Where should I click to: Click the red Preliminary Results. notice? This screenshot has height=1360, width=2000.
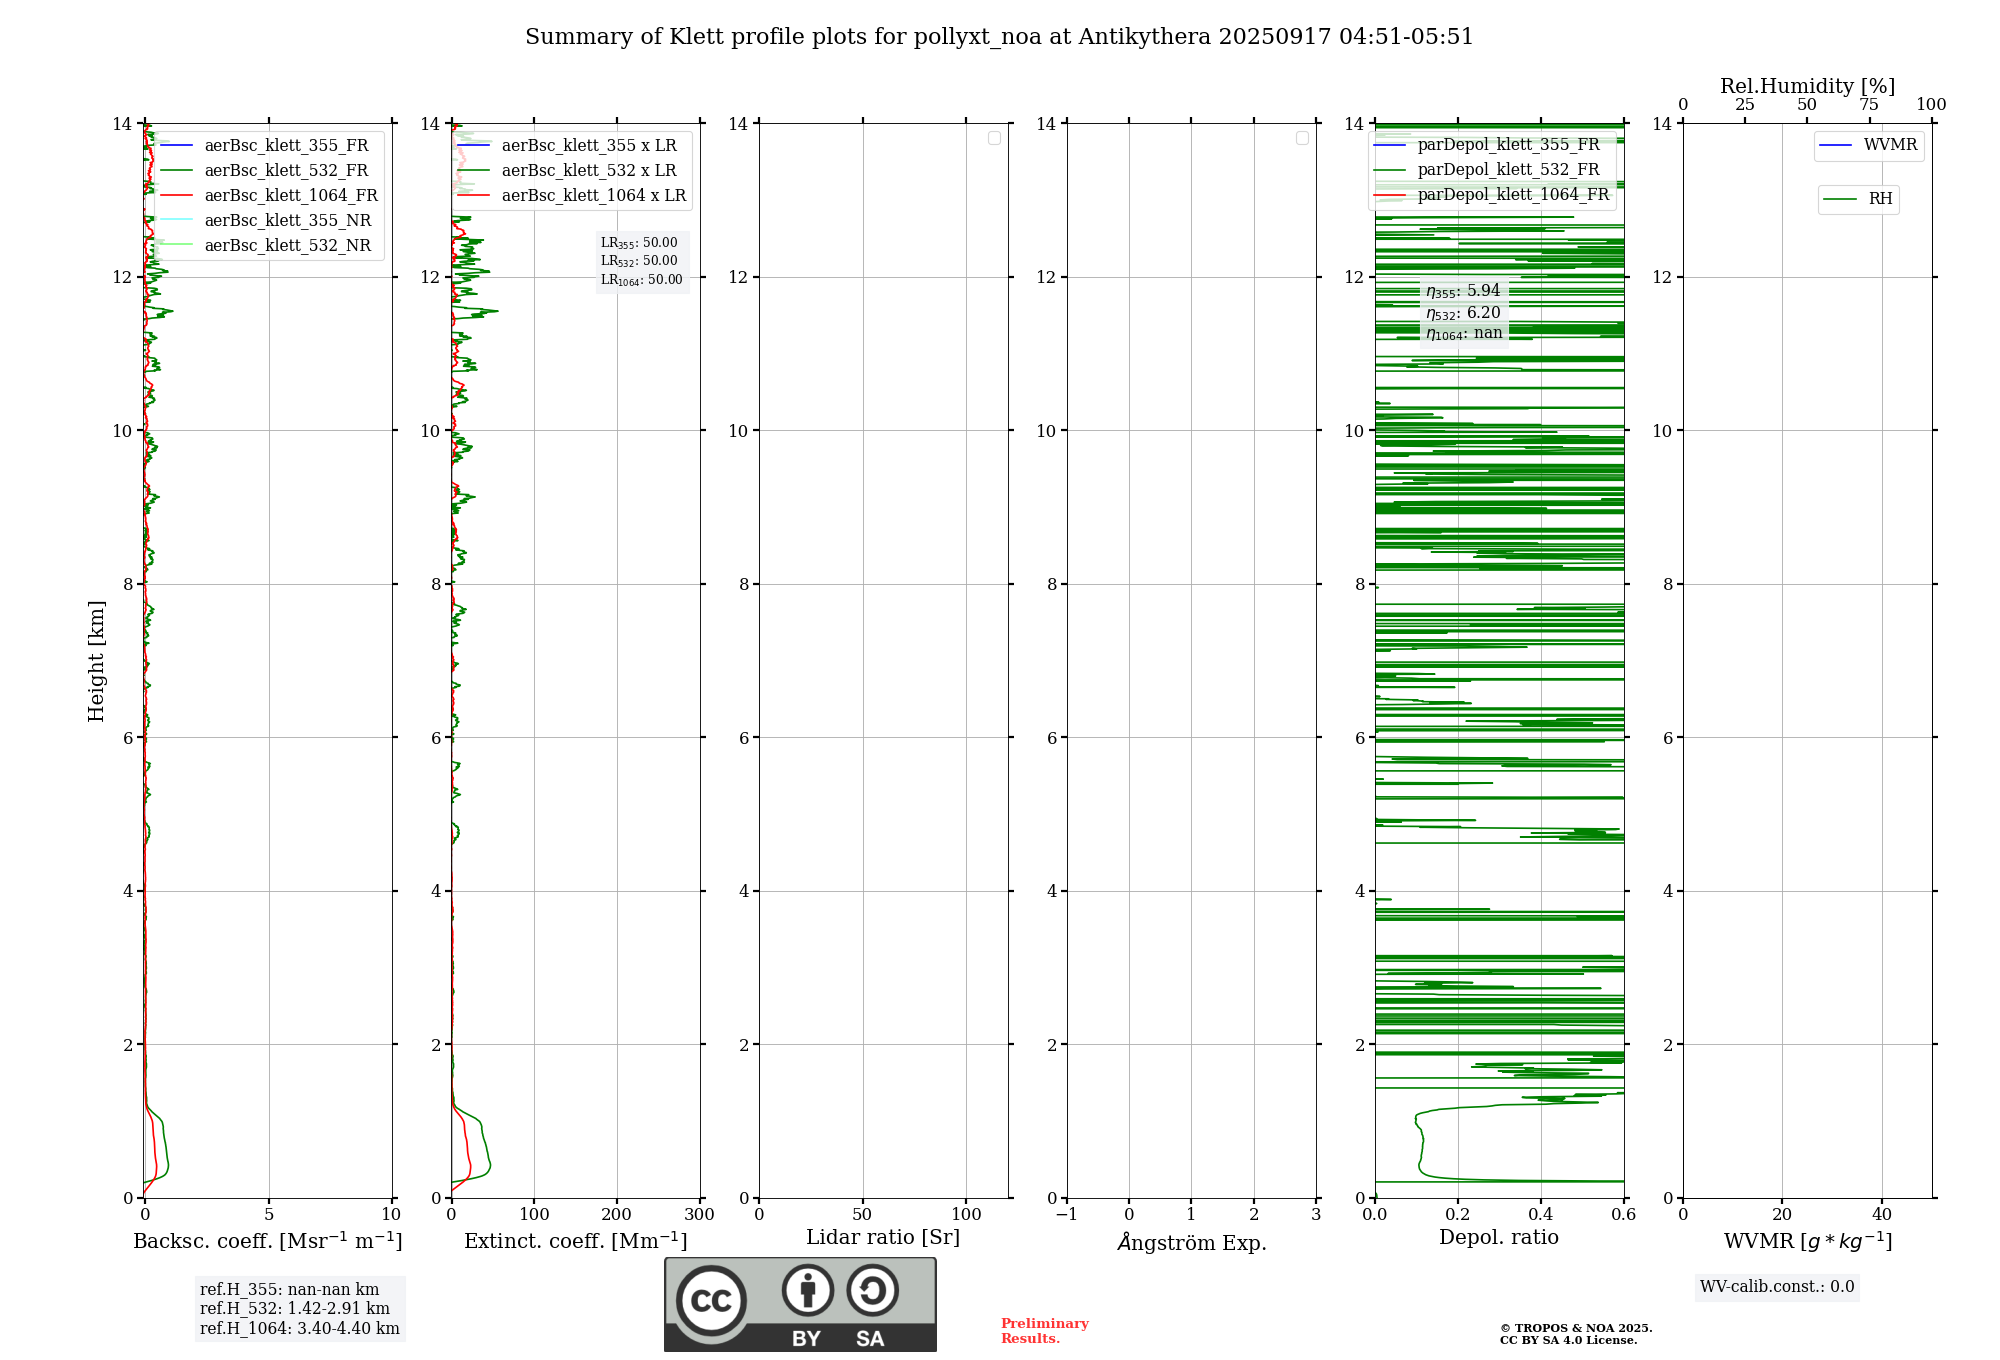pyautogui.click(x=1045, y=1331)
